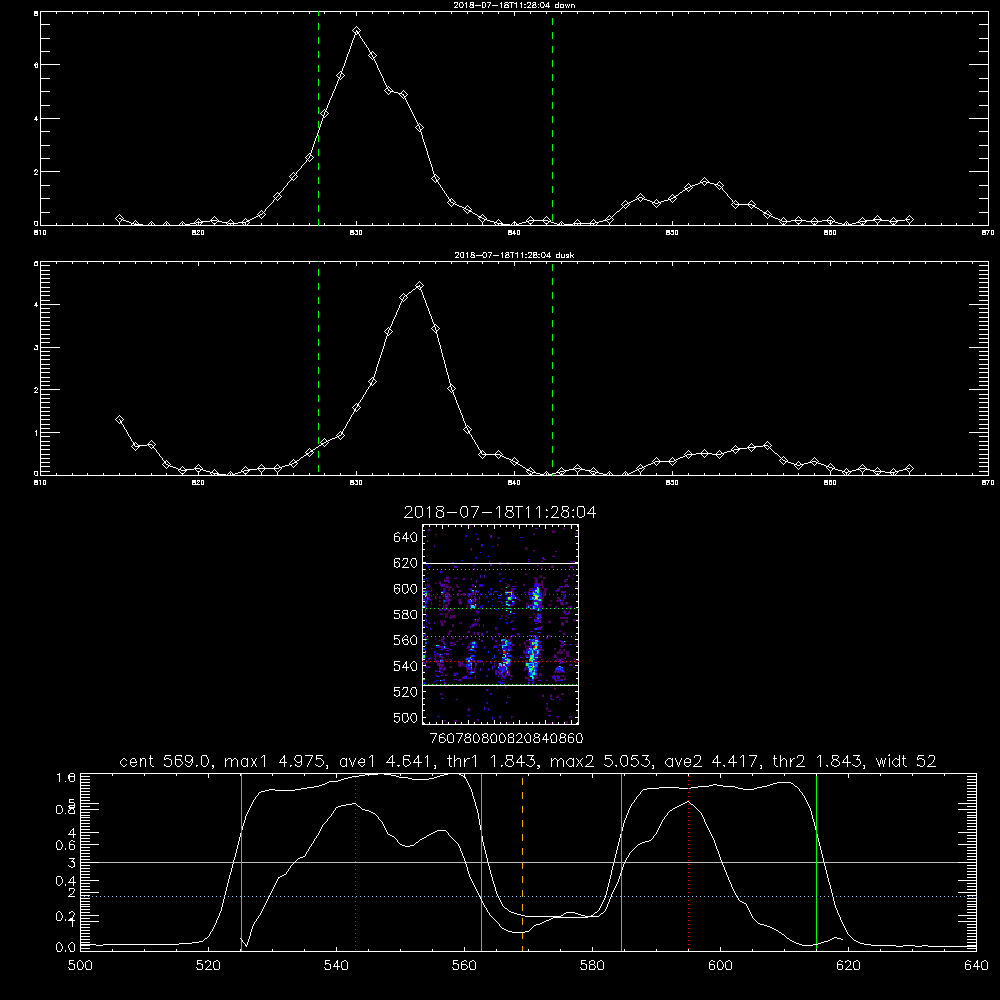This screenshot has width=1000, height=1000.
Task: Click the right green dashed line in dawn plot
Action: pyautogui.click(x=552, y=119)
